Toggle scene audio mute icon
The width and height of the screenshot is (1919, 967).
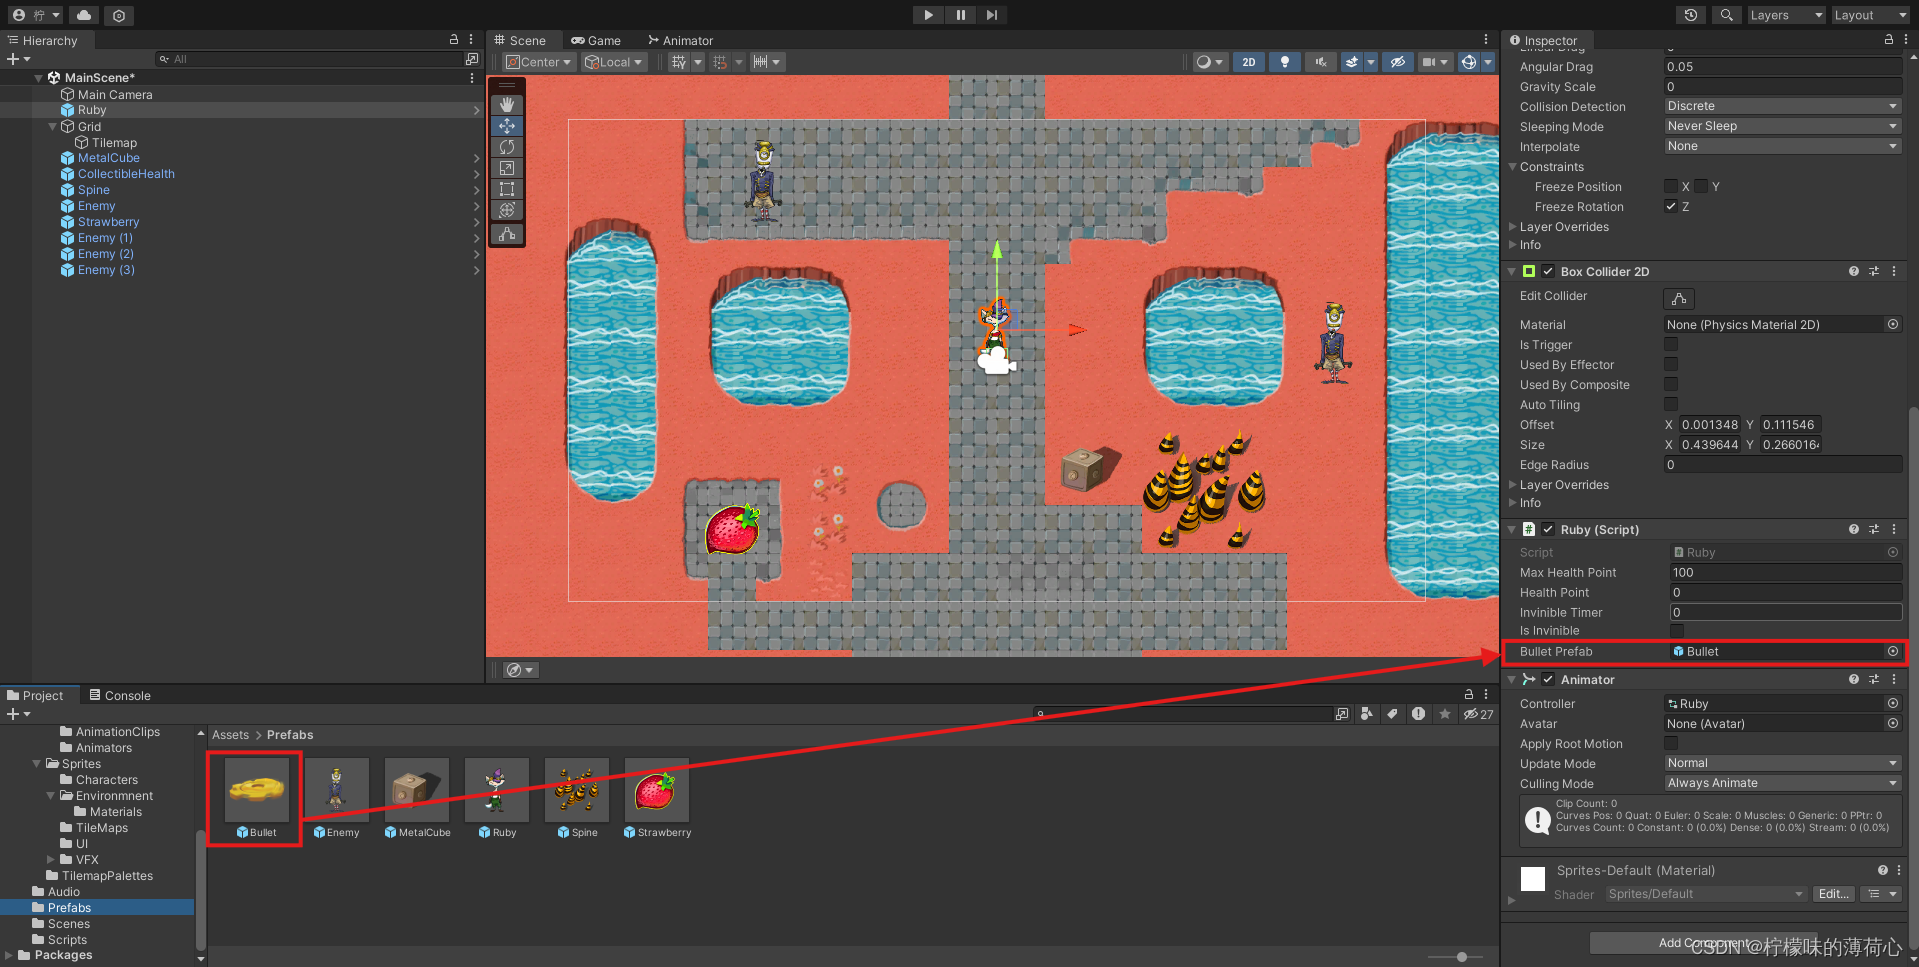[1321, 62]
